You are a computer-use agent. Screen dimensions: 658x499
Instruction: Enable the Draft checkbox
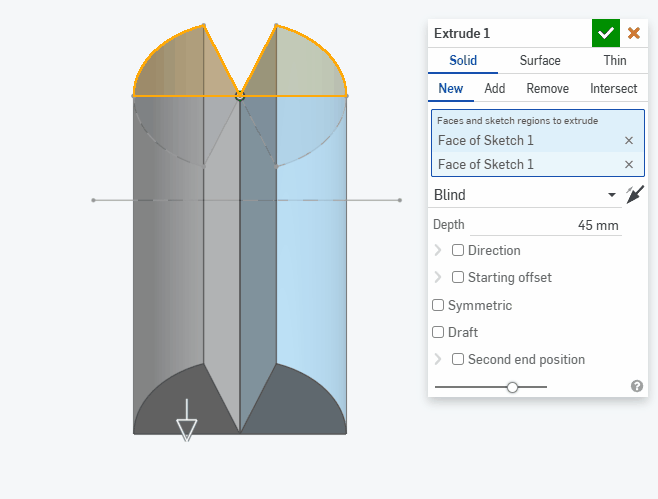click(438, 332)
